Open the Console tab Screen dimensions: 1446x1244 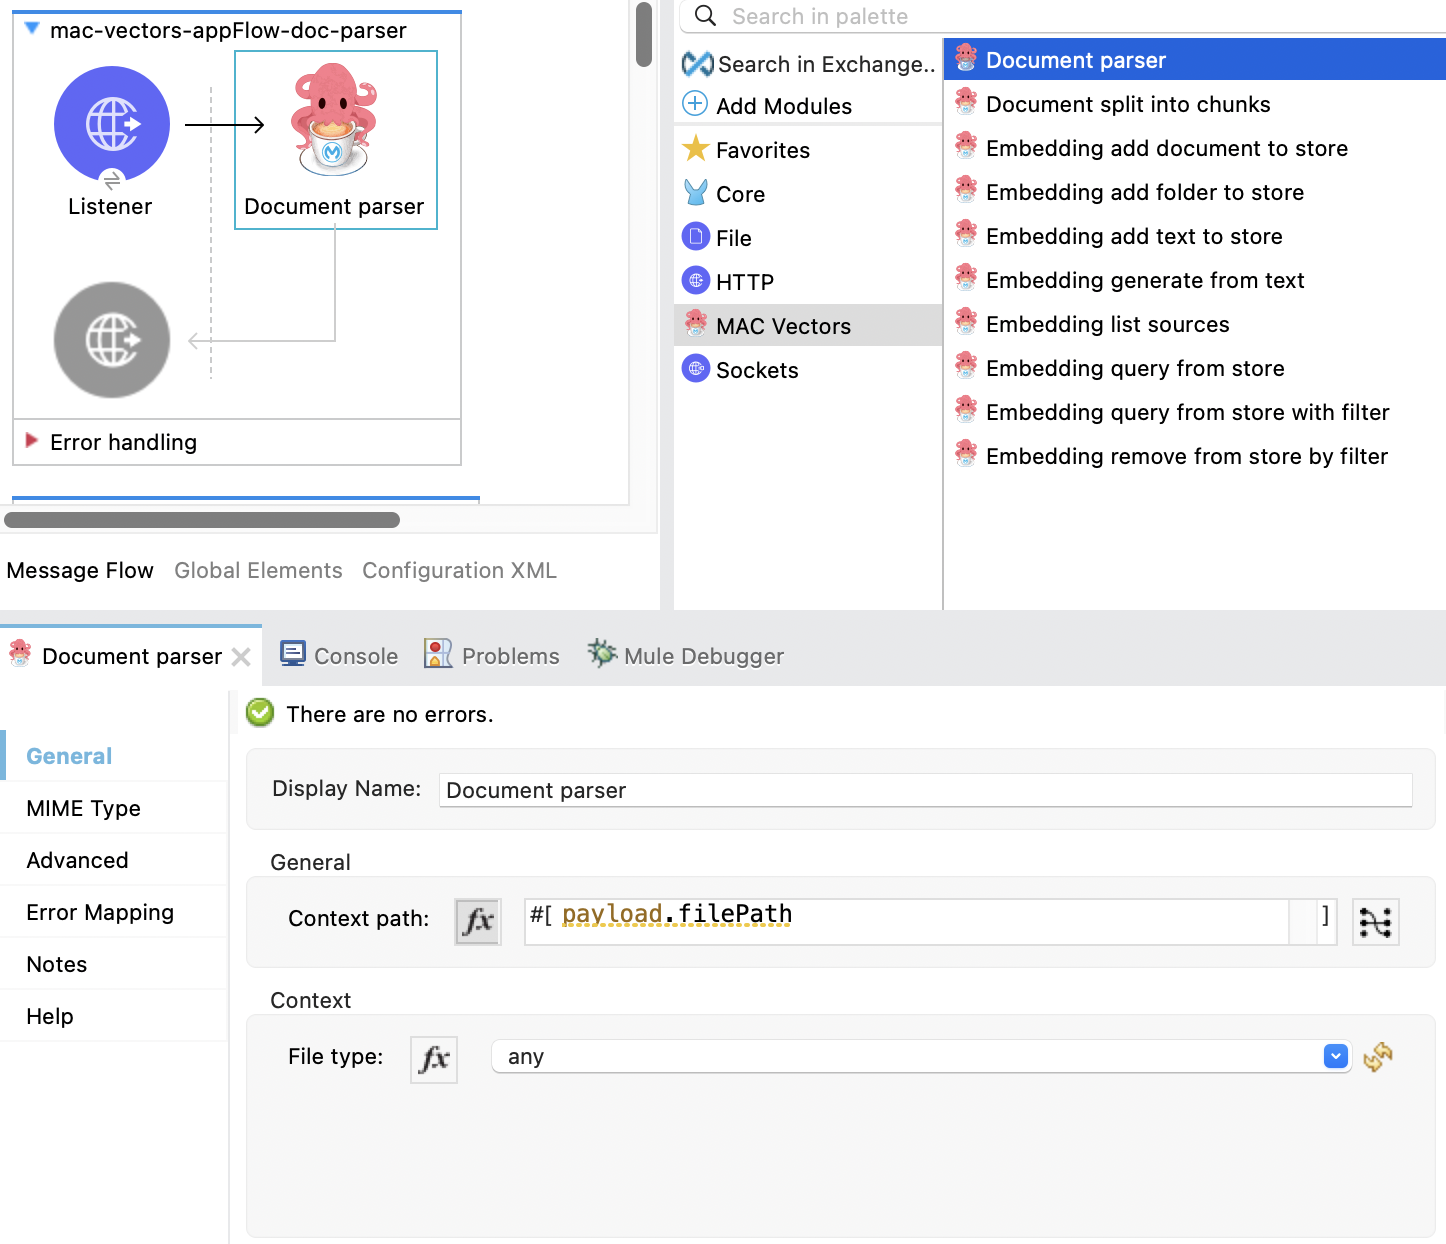[339, 656]
